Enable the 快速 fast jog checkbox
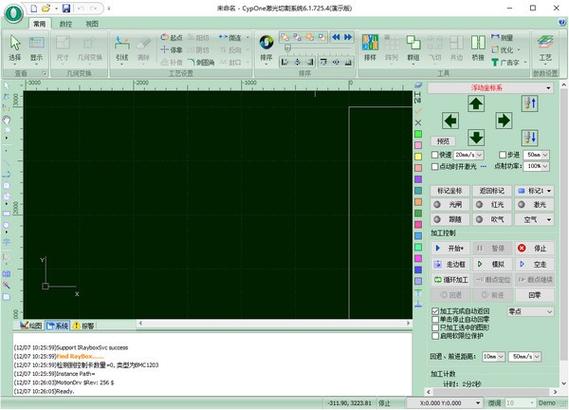 435,155
